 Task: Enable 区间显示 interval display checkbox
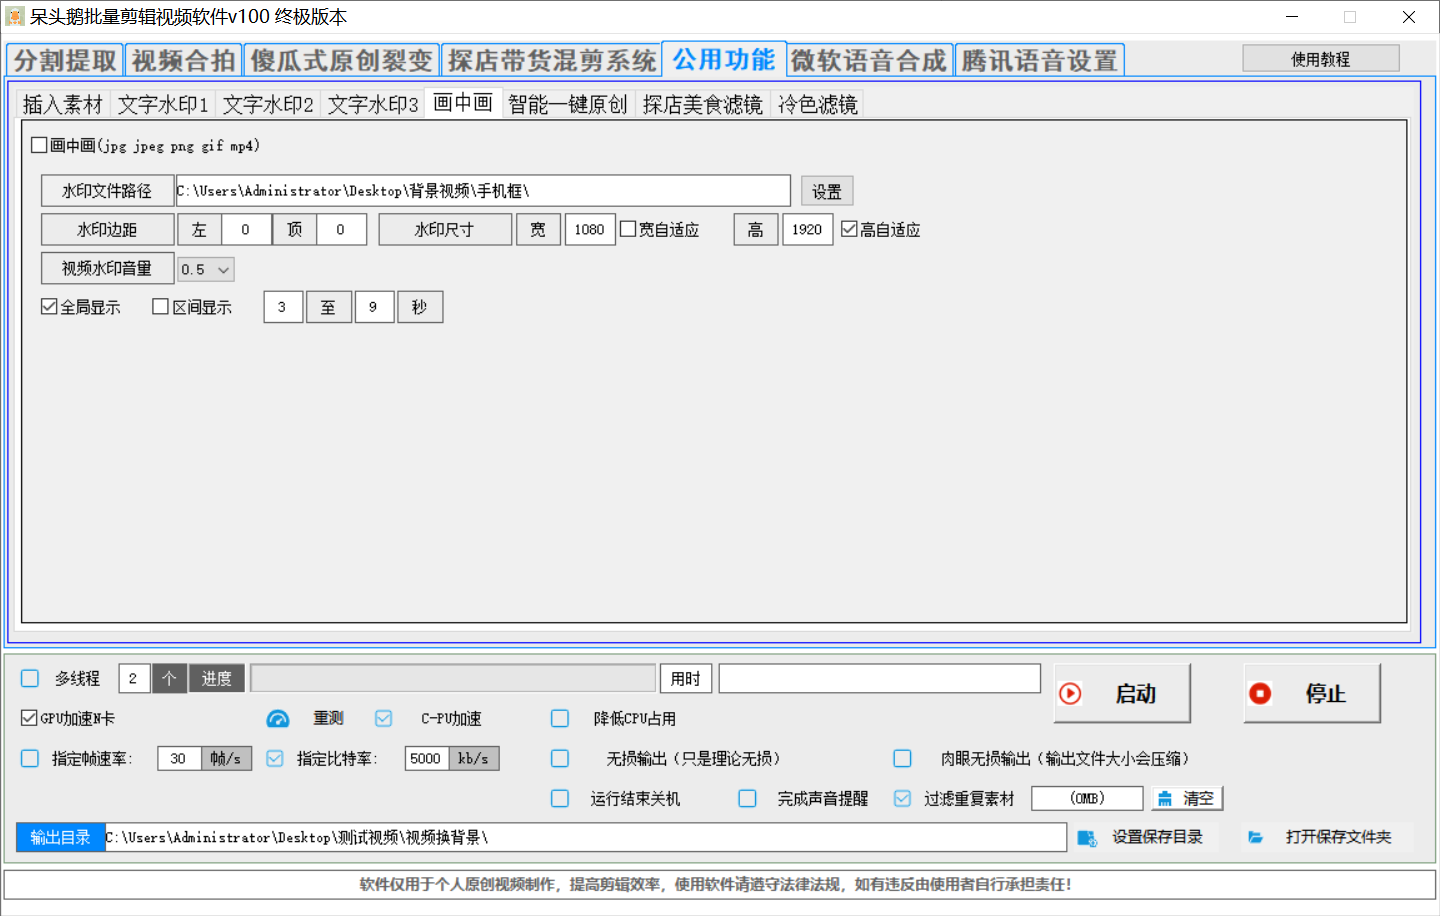click(x=160, y=307)
